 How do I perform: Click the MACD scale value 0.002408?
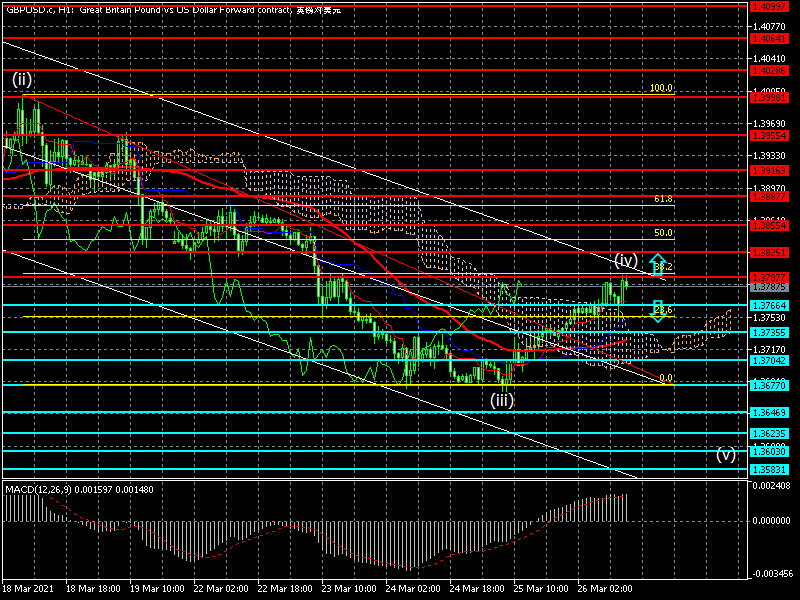tap(771, 486)
